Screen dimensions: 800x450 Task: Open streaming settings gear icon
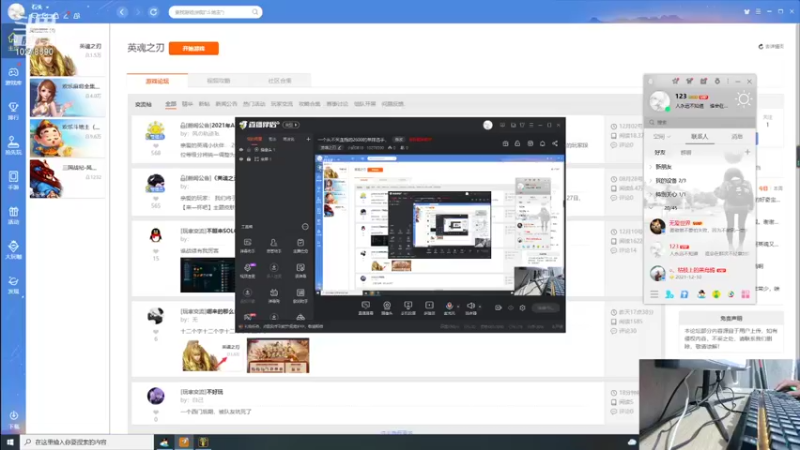click(x=522, y=308)
